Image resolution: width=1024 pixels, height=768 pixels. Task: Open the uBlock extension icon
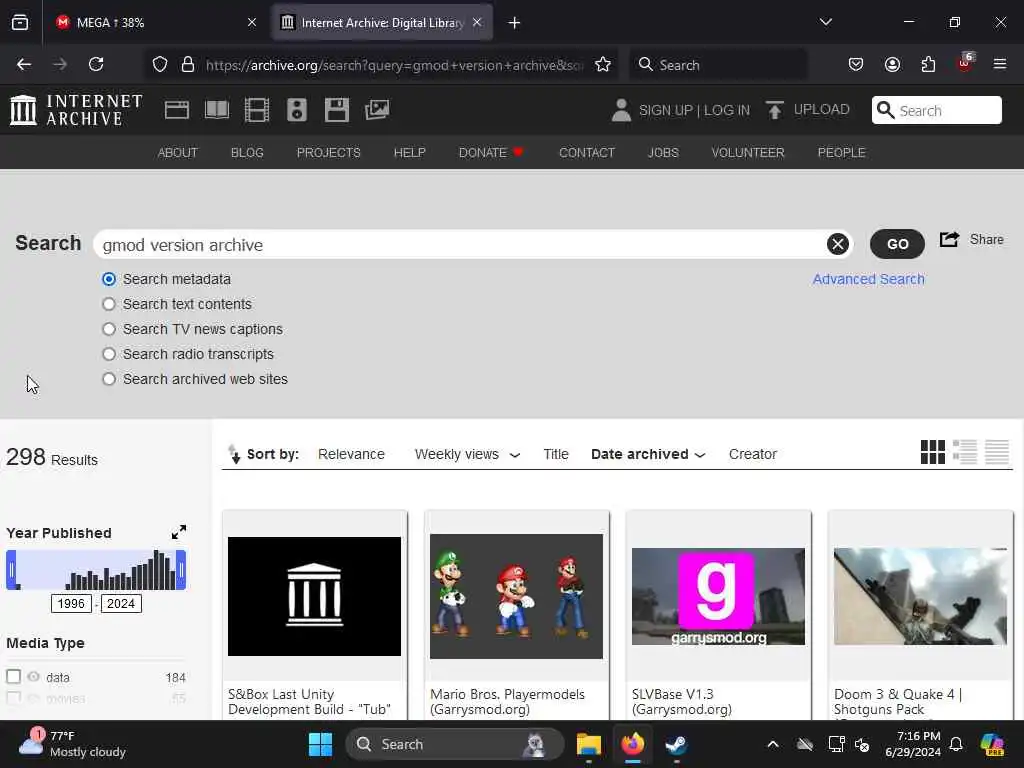coord(965,63)
